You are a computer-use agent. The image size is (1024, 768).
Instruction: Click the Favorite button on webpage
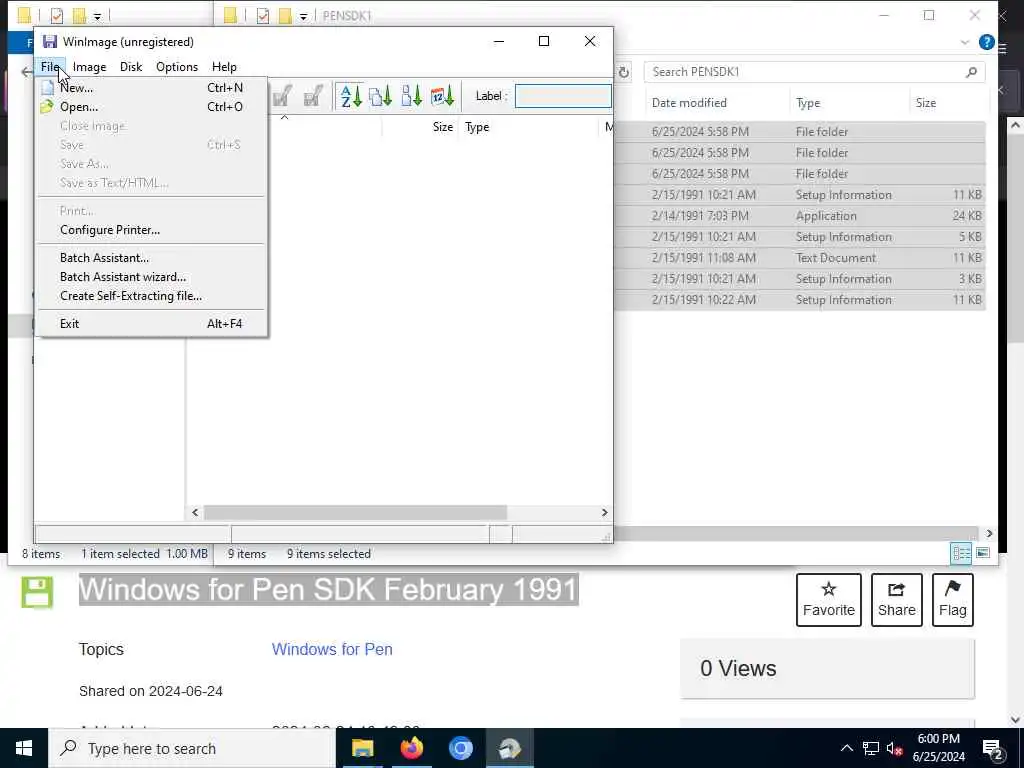click(x=829, y=600)
